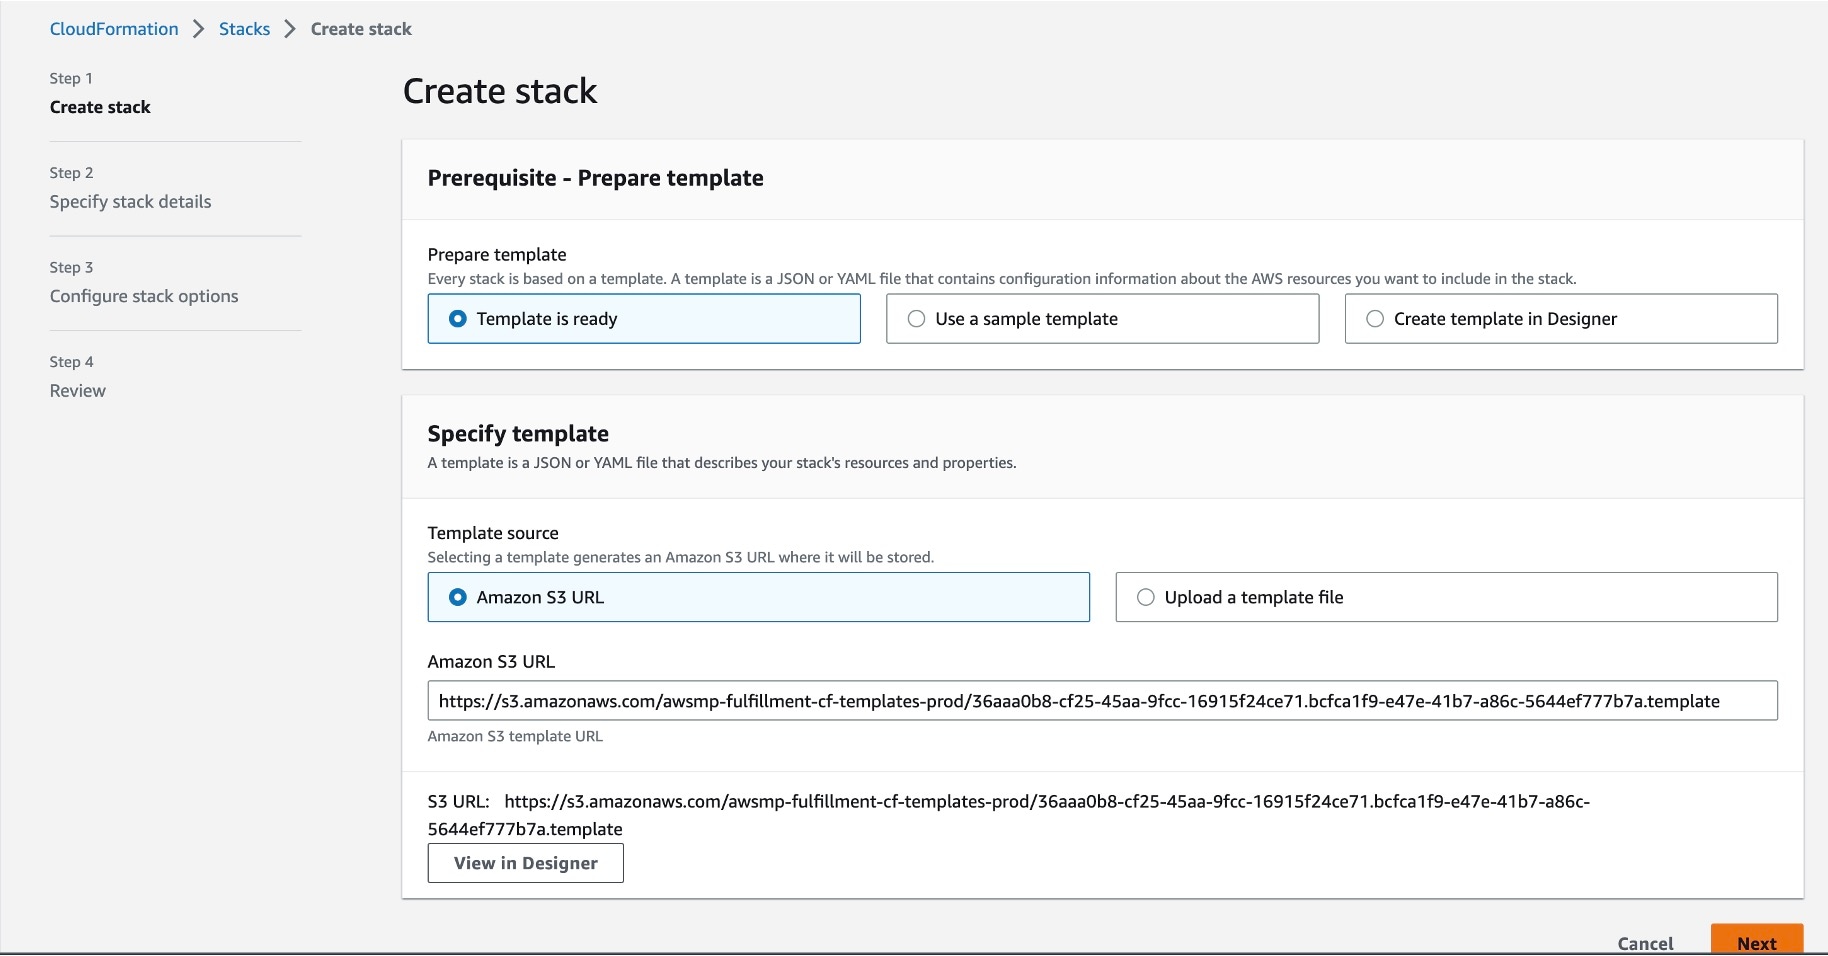Go to Step 2 Specify stack details
Viewport: 1828px width, 956px height.
(130, 202)
